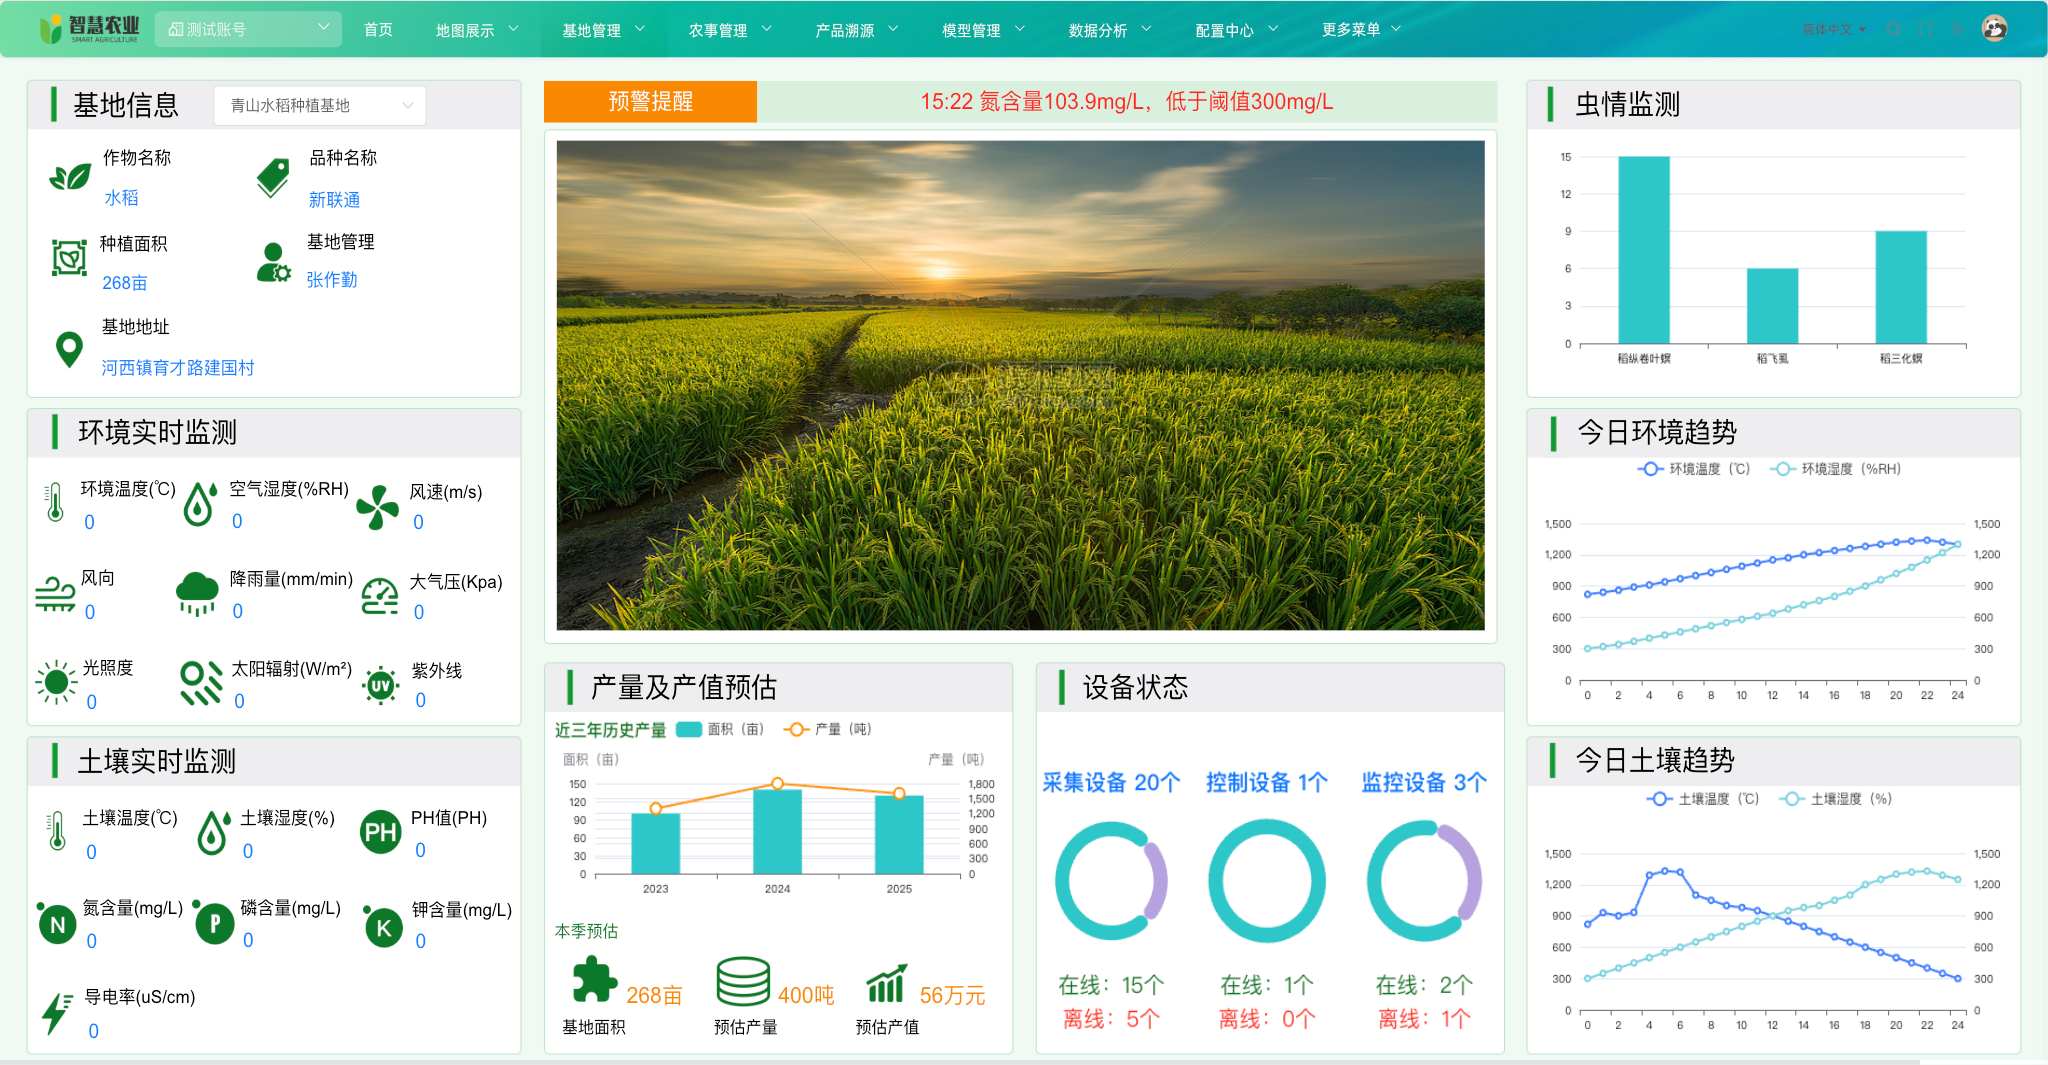Go to 首页 home page

click(378, 30)
